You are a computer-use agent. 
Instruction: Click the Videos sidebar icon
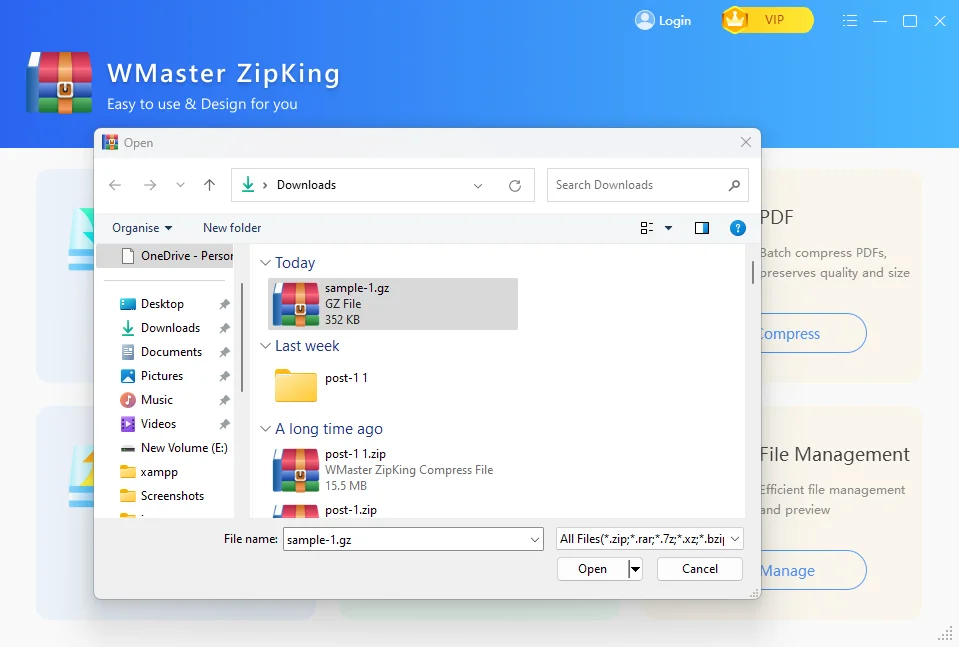click(128, 424)
